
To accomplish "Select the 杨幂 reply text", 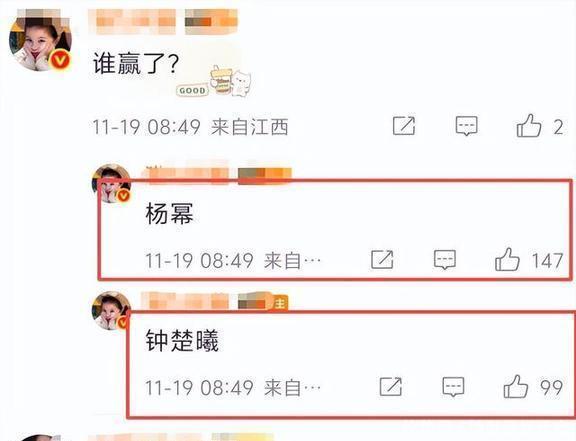I will coord(169,214).
